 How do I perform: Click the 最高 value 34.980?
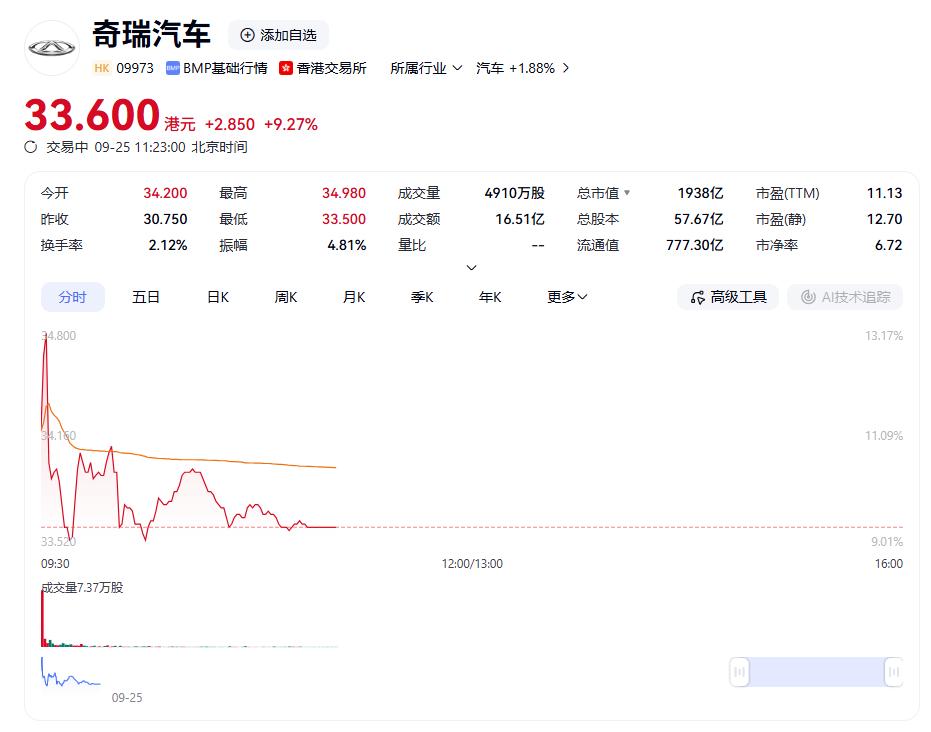point(344,193)
